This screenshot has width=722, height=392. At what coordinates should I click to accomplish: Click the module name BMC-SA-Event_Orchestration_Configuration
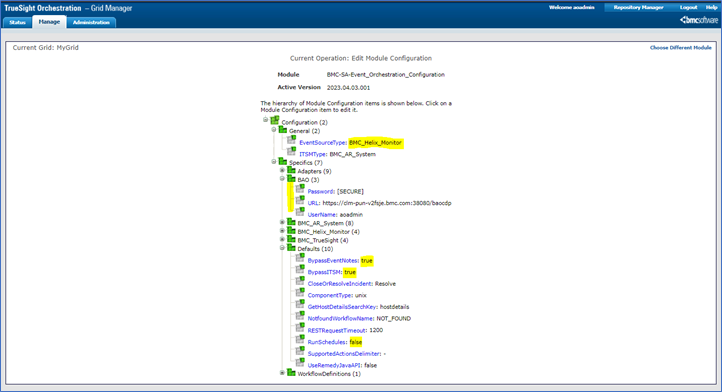click(x=385, y=75)
